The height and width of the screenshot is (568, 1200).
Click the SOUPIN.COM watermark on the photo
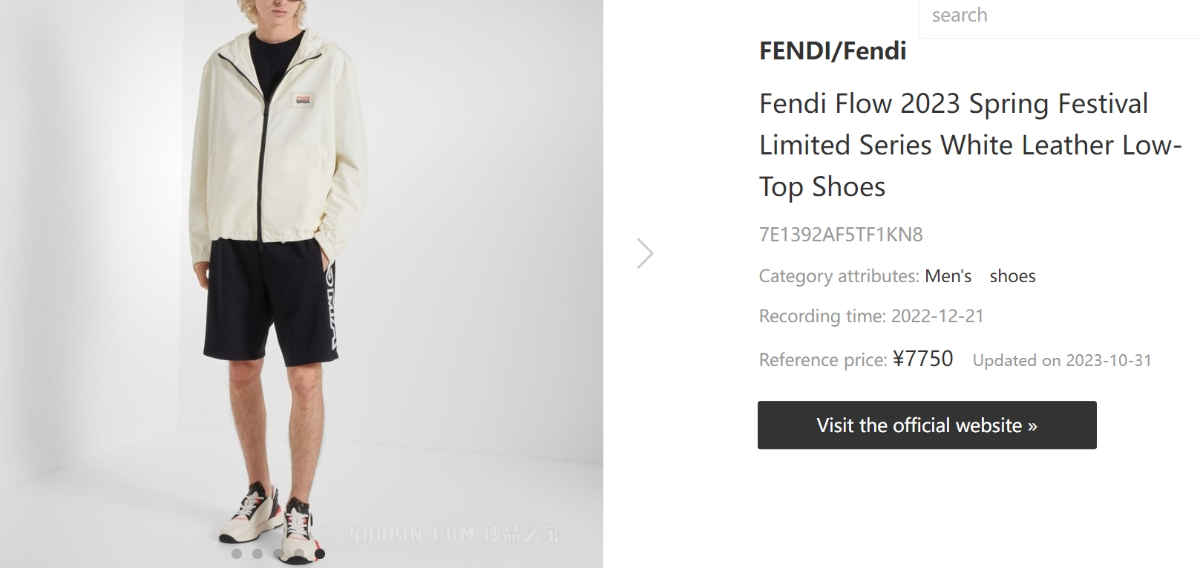tap(452, 533)
